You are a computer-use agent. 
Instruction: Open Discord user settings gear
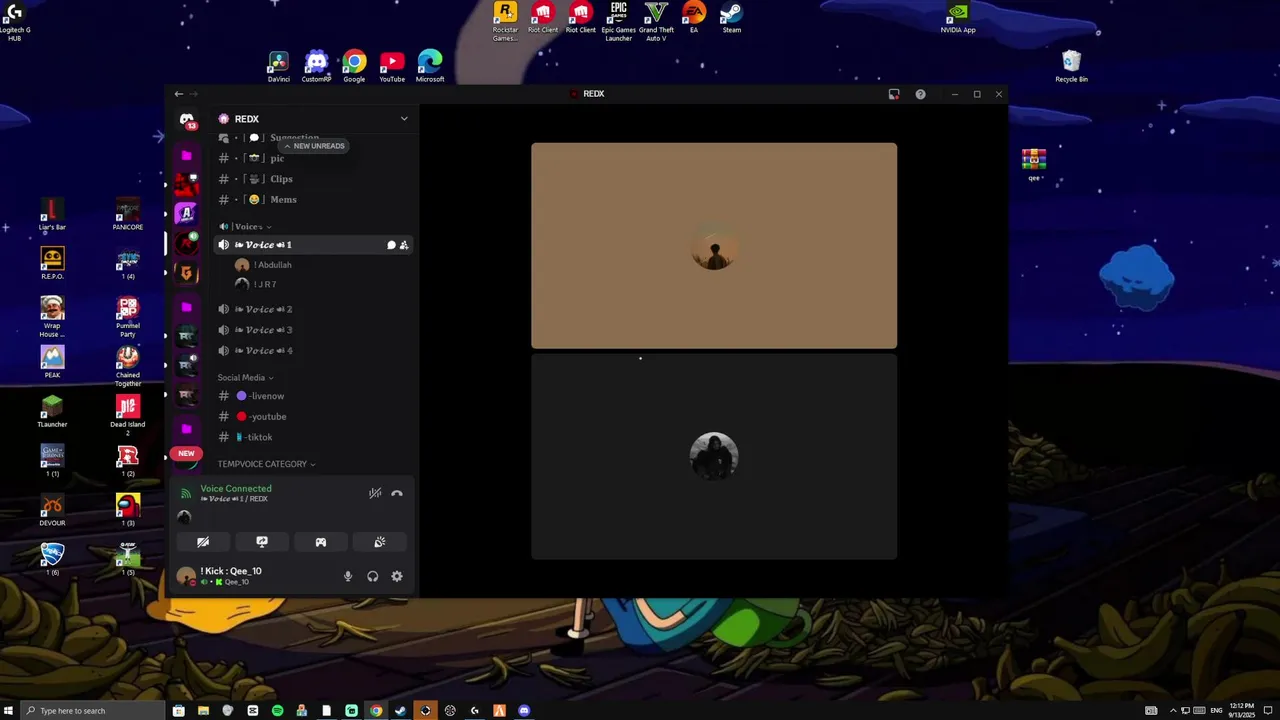397,576
